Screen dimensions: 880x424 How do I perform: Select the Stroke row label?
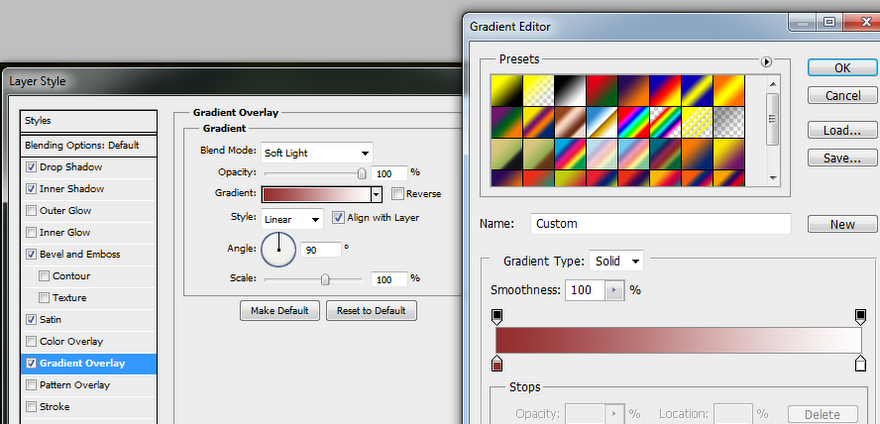(54, 407)
